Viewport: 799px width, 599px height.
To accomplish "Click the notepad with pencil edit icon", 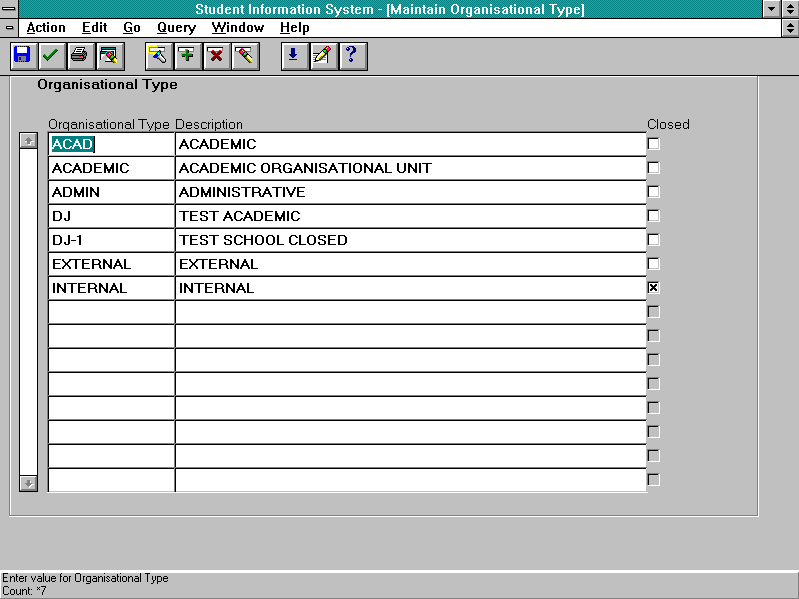I will 322,56.
